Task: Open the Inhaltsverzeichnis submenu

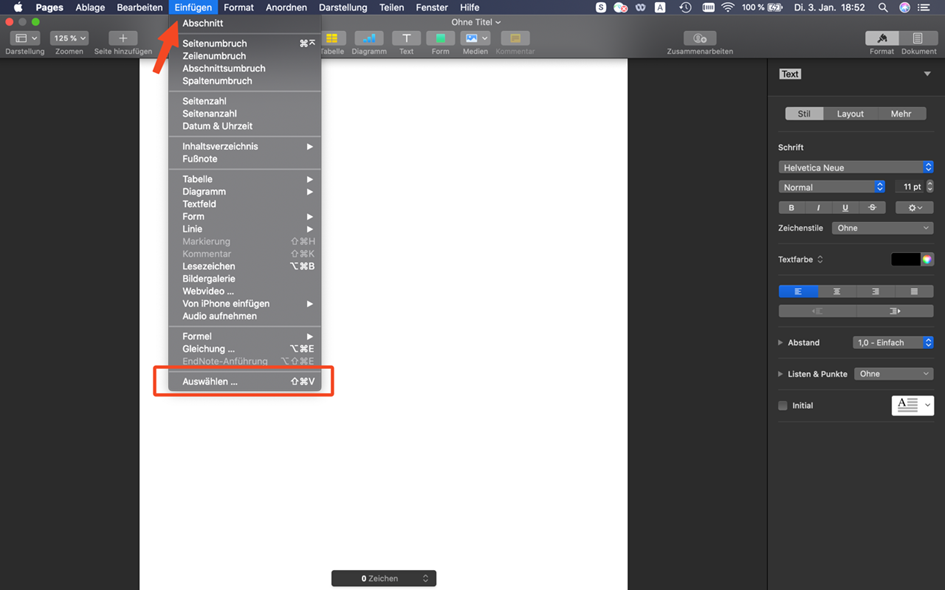Action: [x=245, y=146]
